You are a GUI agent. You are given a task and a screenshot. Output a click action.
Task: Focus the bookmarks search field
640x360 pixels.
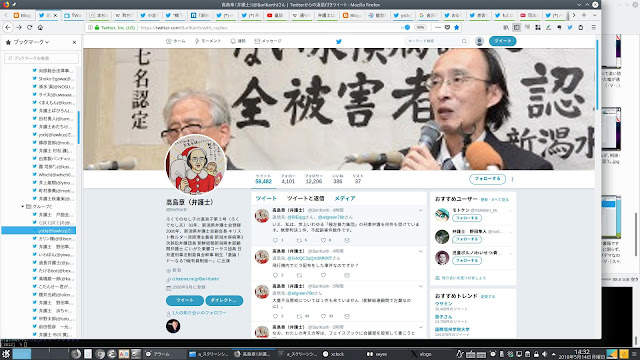(41, 58)
